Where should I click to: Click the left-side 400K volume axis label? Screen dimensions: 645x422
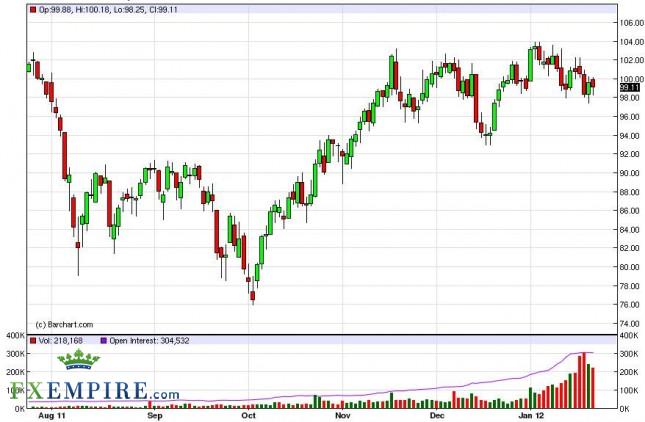click(16, 336)
